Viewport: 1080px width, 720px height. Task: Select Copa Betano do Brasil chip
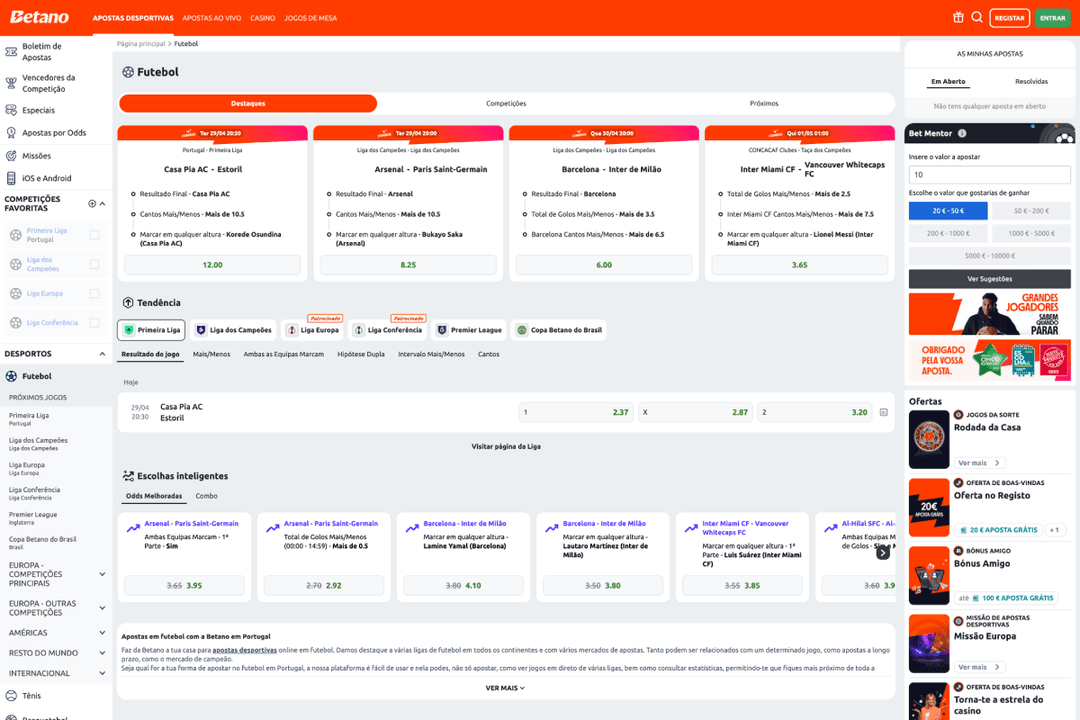tap(559, 330)
